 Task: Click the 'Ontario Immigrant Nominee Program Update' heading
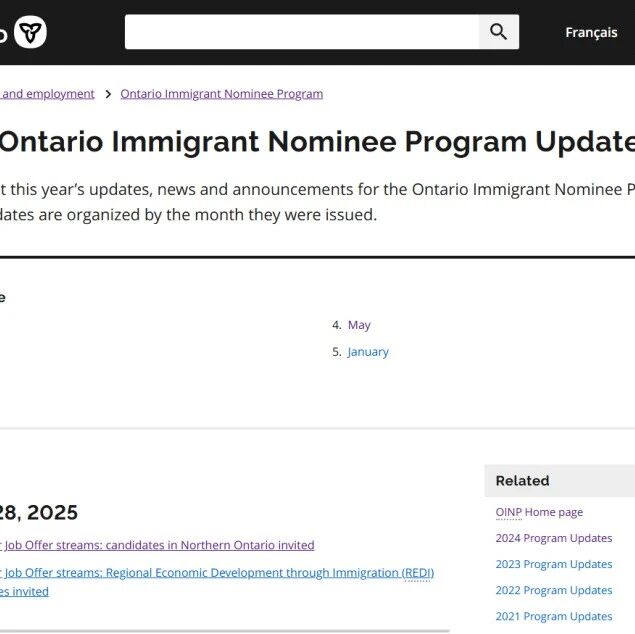(318, 142)
